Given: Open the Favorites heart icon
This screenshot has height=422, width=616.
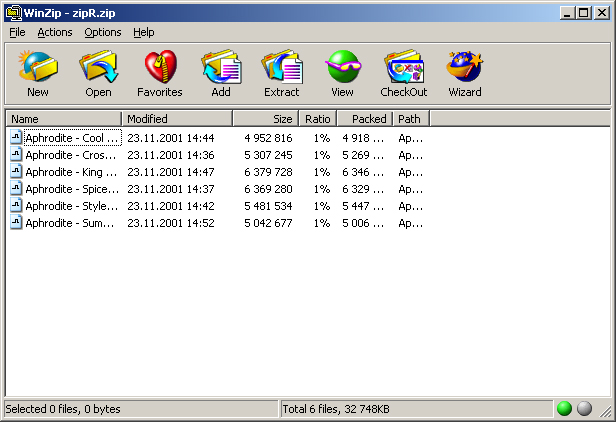Looking at the screenshot, I should 160,66.
